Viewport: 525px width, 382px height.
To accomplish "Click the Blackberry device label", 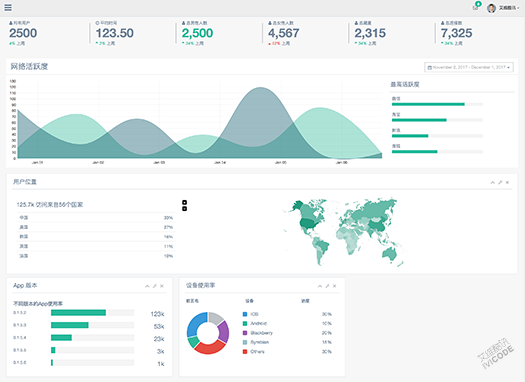I will (261, 333).
